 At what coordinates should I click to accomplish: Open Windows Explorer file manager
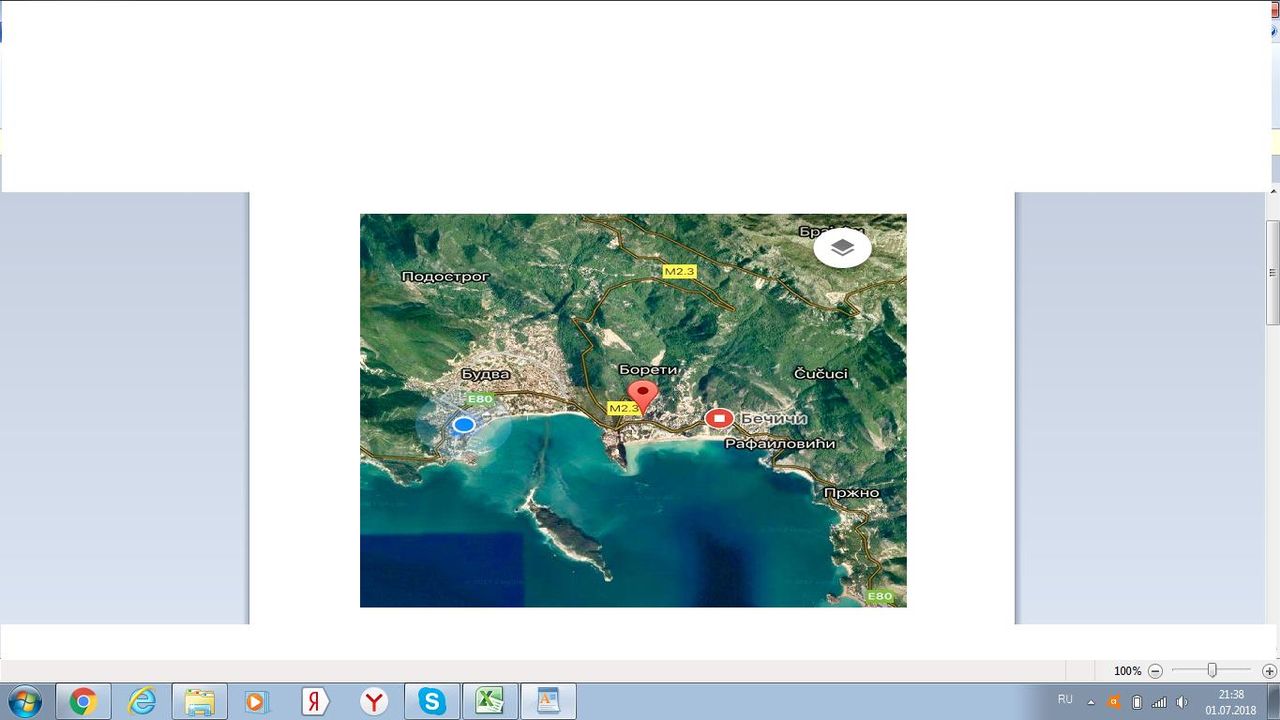click(x=200, y=701)
